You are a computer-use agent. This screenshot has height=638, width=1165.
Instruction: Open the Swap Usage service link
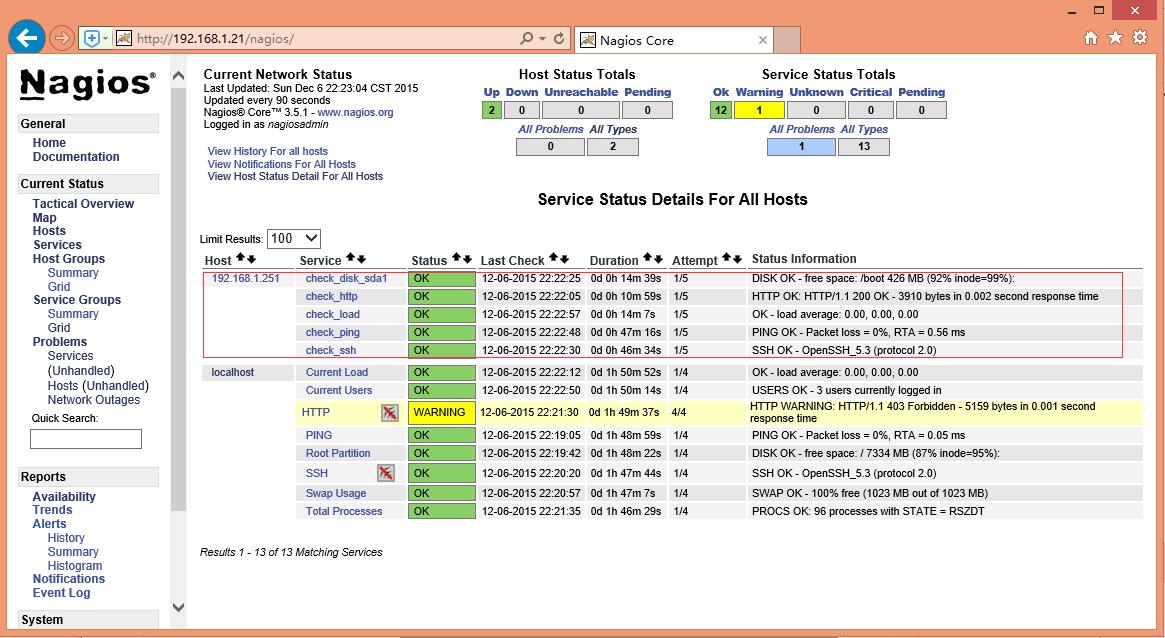tap(336, 493)
